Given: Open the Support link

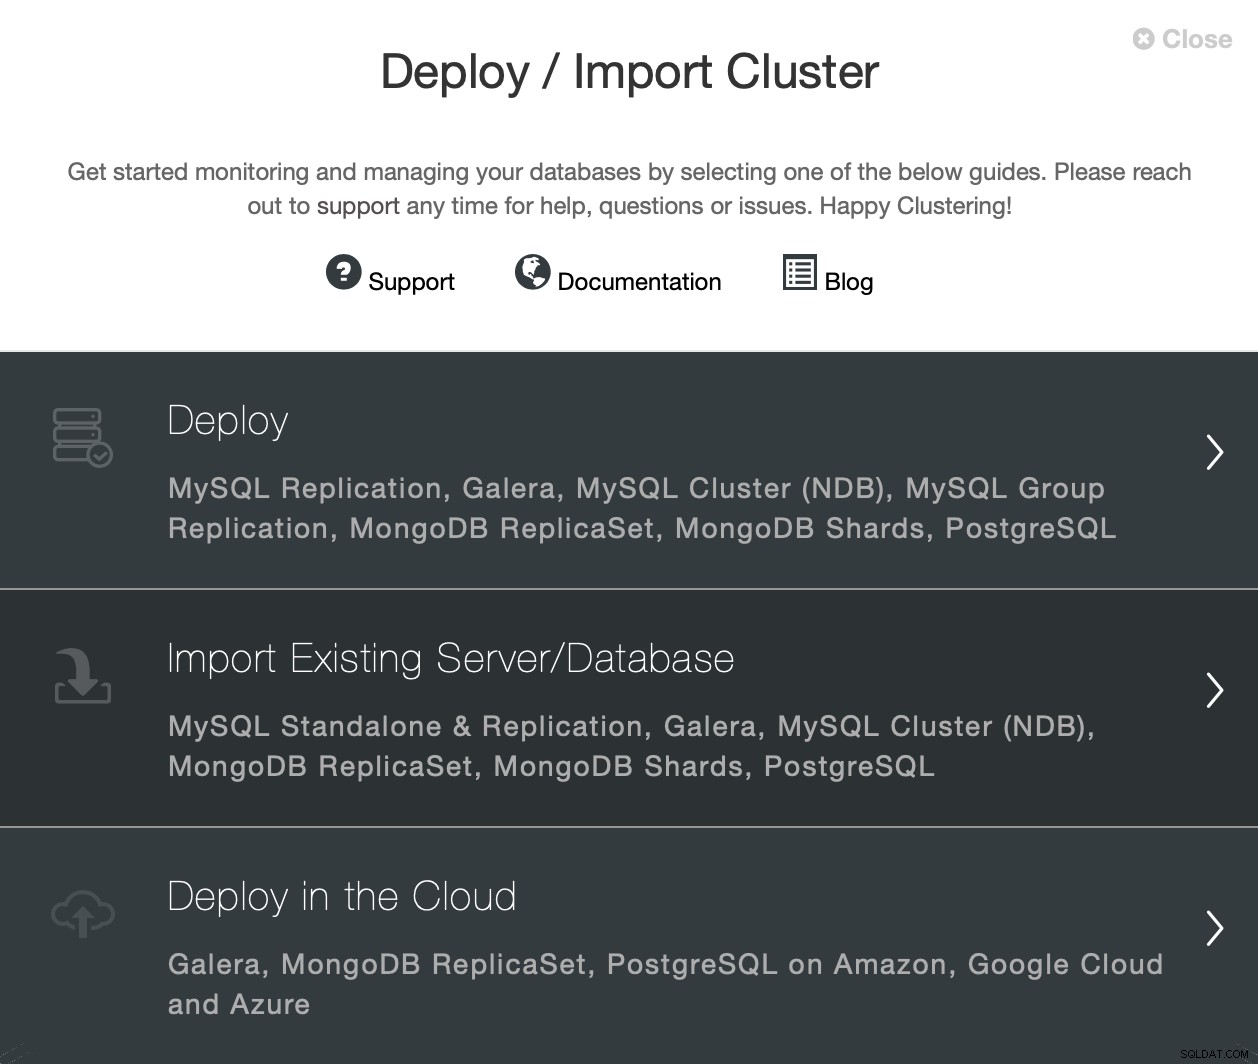Looking at the screenshot, I should pyautogui.click(x=411, y=282).
